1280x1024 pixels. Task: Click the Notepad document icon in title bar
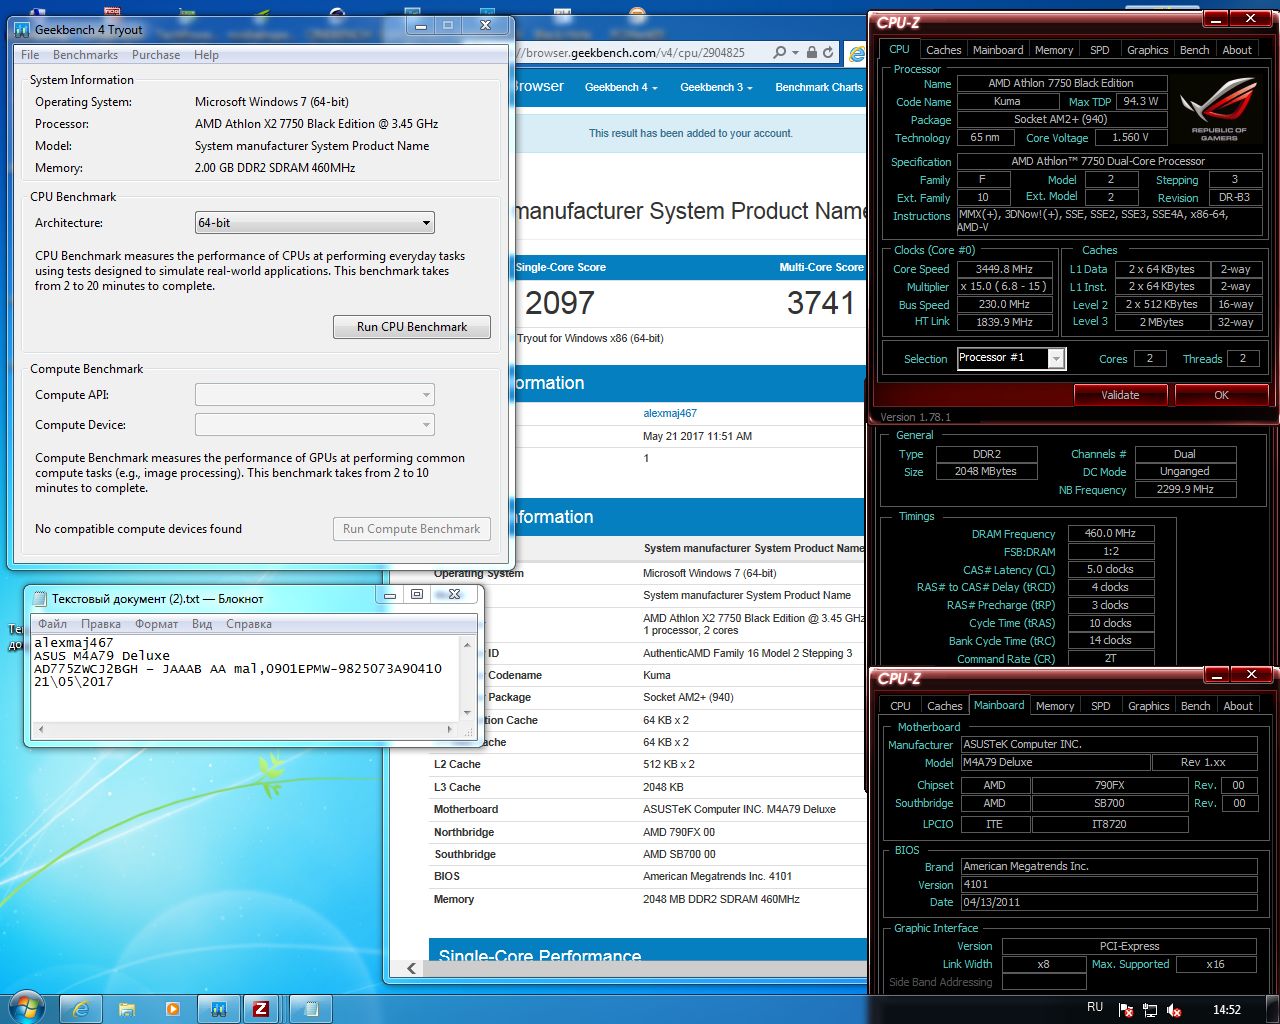(x=40, y=598)
